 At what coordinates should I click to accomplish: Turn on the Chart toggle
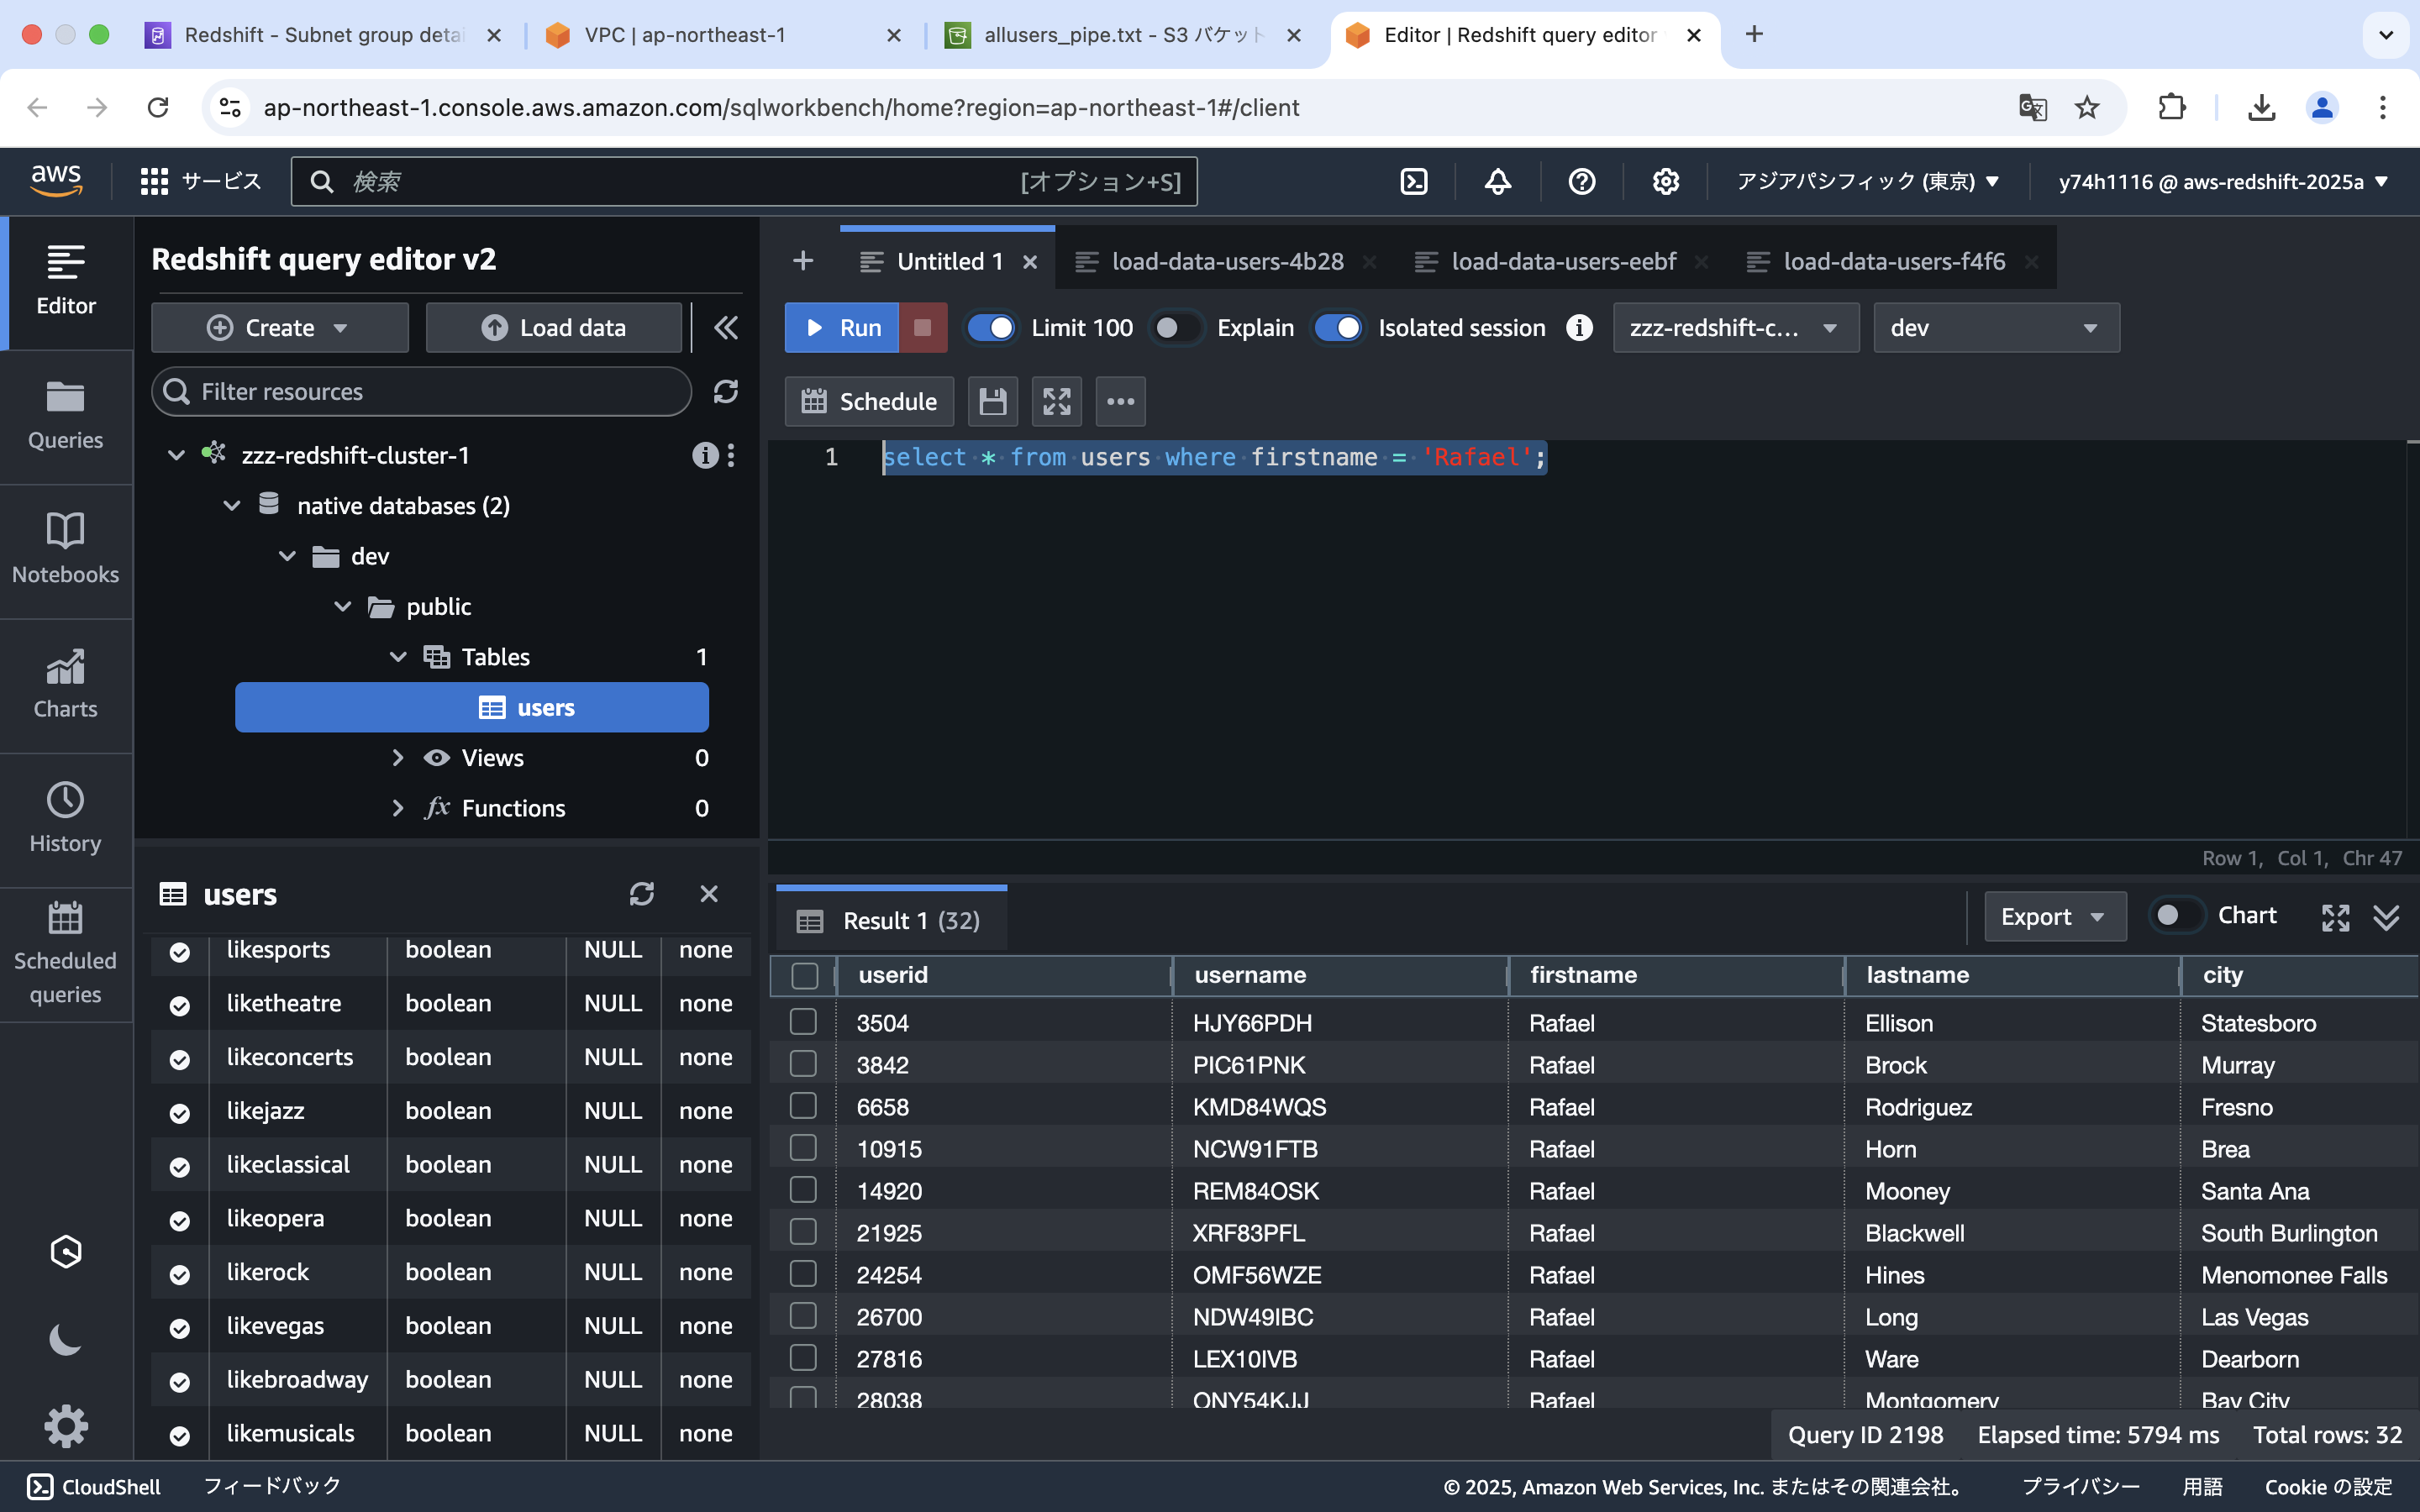(x=2177, y=916)
